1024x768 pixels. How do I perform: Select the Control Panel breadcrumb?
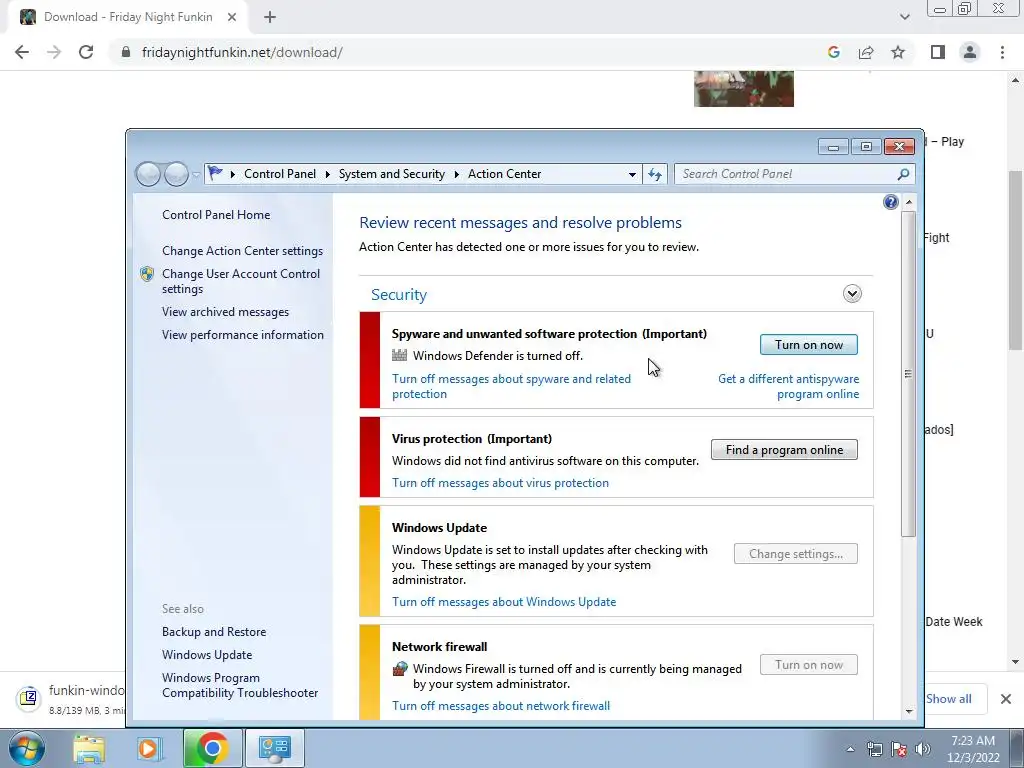[280, 174]
